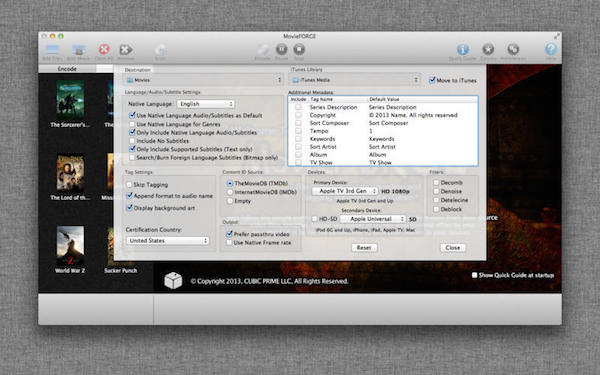The image size is (600, 375).
Task: Toggle Only Include Supported Subtitles checkbox
Action: (x=132, y=149)
